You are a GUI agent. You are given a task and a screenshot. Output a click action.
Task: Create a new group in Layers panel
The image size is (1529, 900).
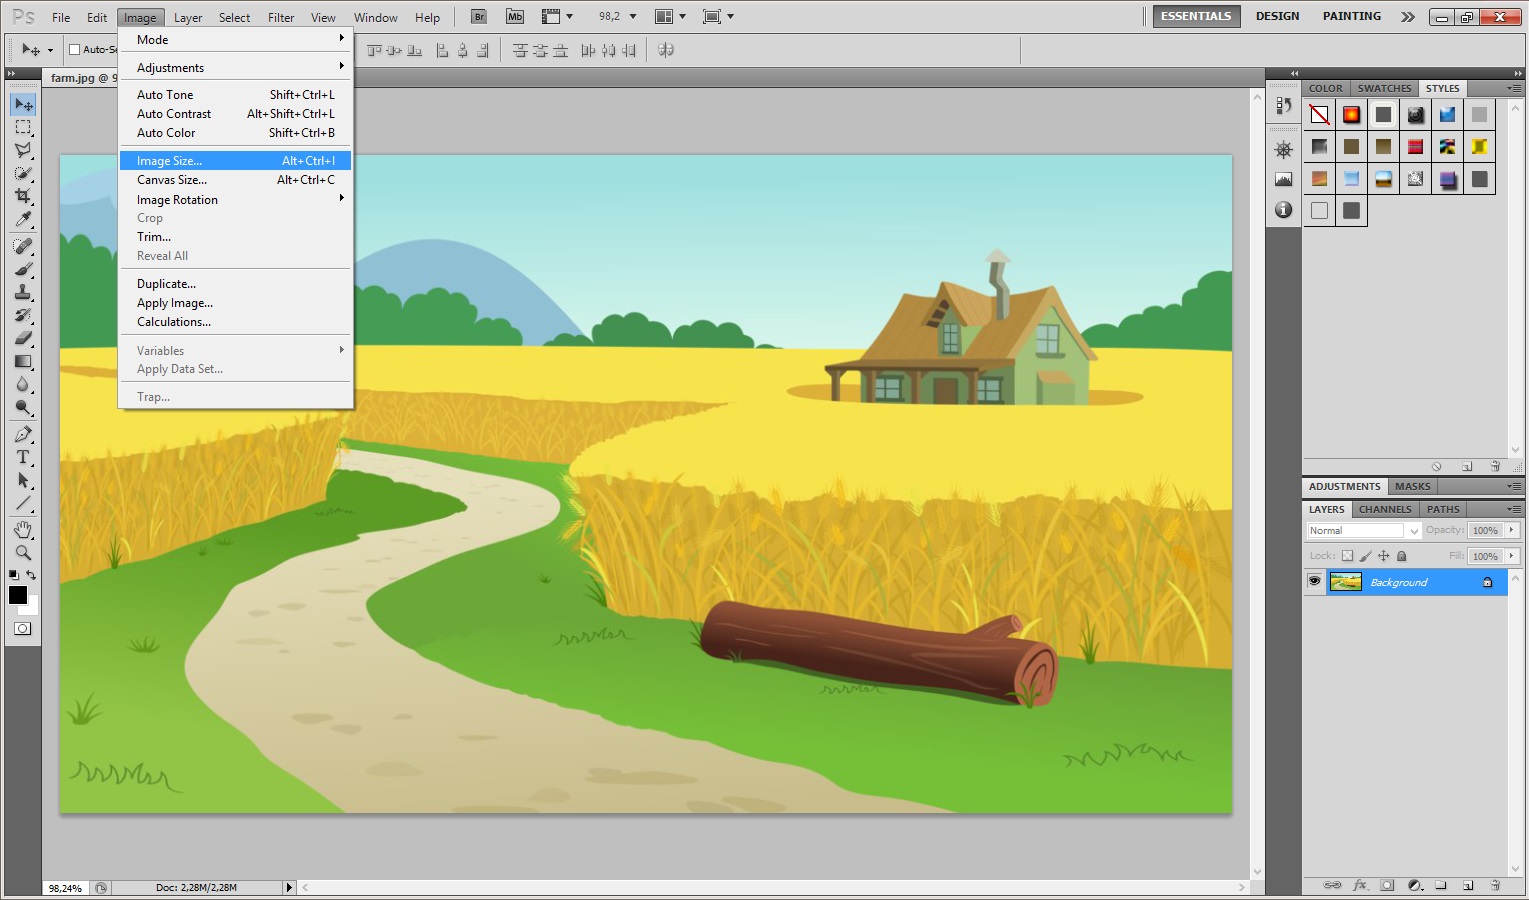tap(1441, 885)
